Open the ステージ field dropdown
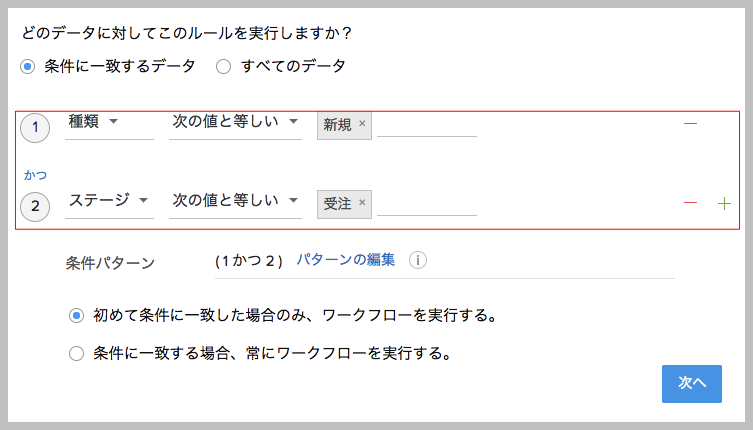 tap(108, 200)
